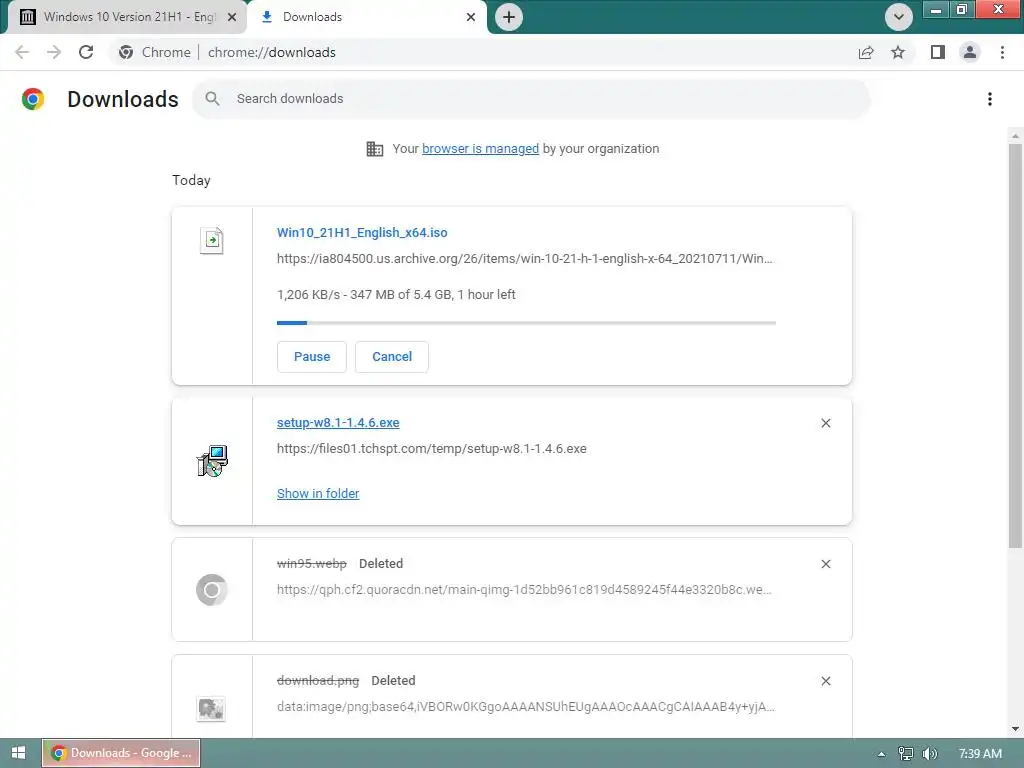The image size is (1024, 768).
Task: Bookmark this tab with the star icon
Action: [898, 52]
